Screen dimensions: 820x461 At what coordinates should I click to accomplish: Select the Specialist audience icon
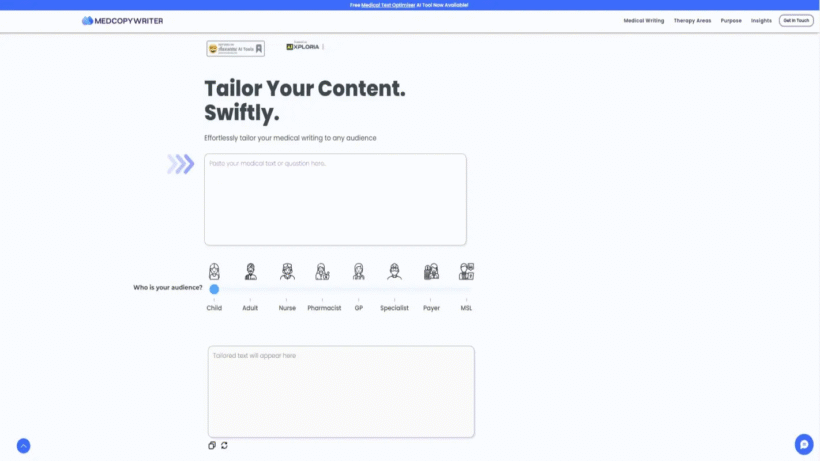[394, 271]
